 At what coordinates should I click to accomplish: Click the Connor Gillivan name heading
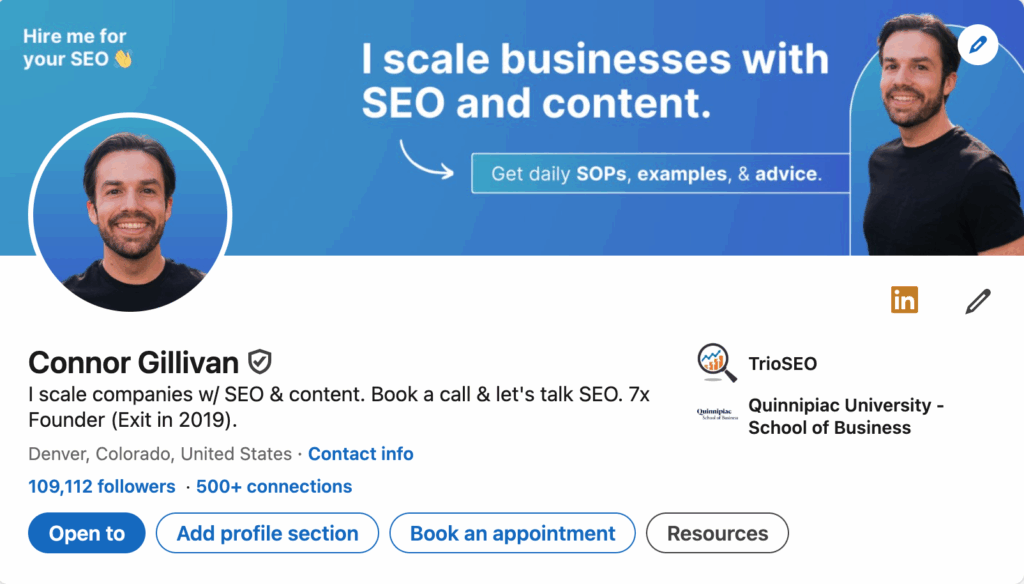133,362
